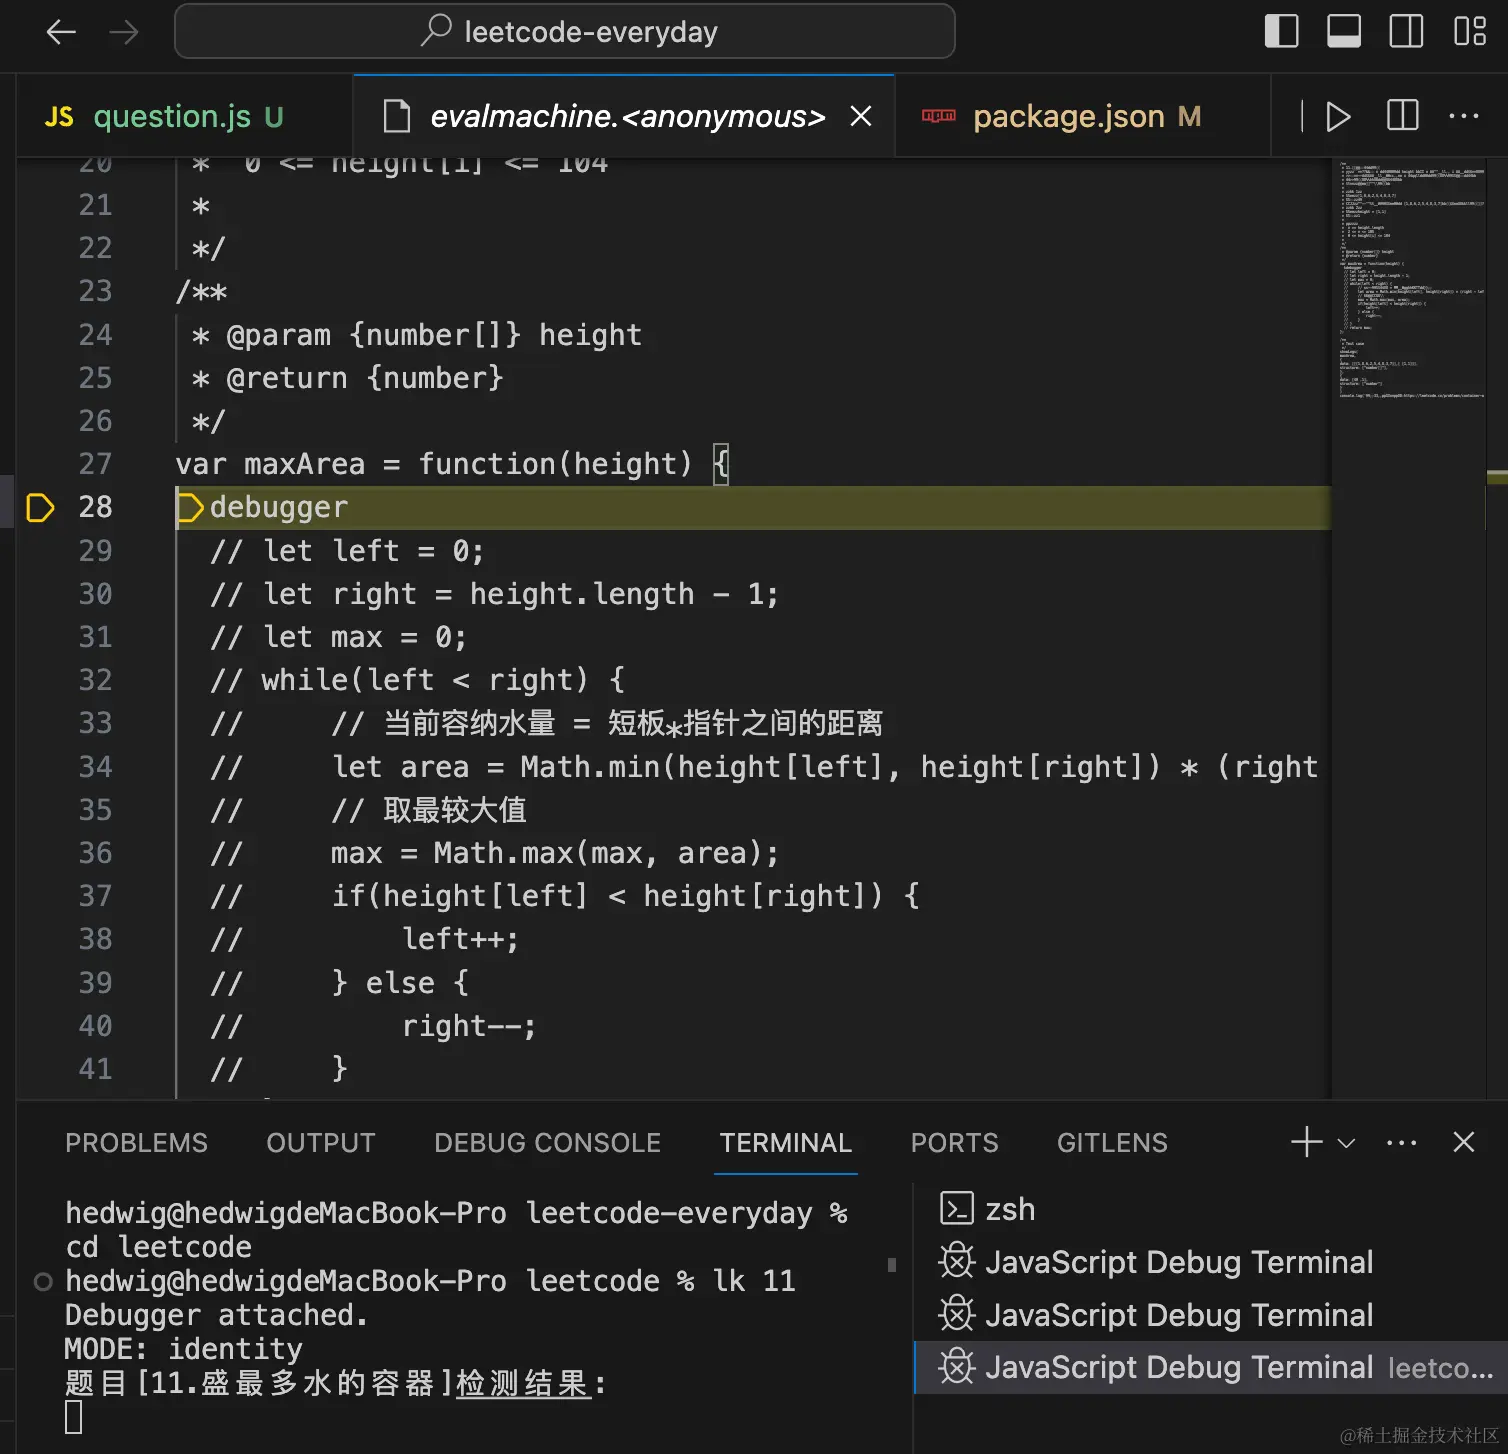Click the code minimap preview
This screenshot has height=1454, width=1508.
pyautogui.click(x=1410, y=280)
